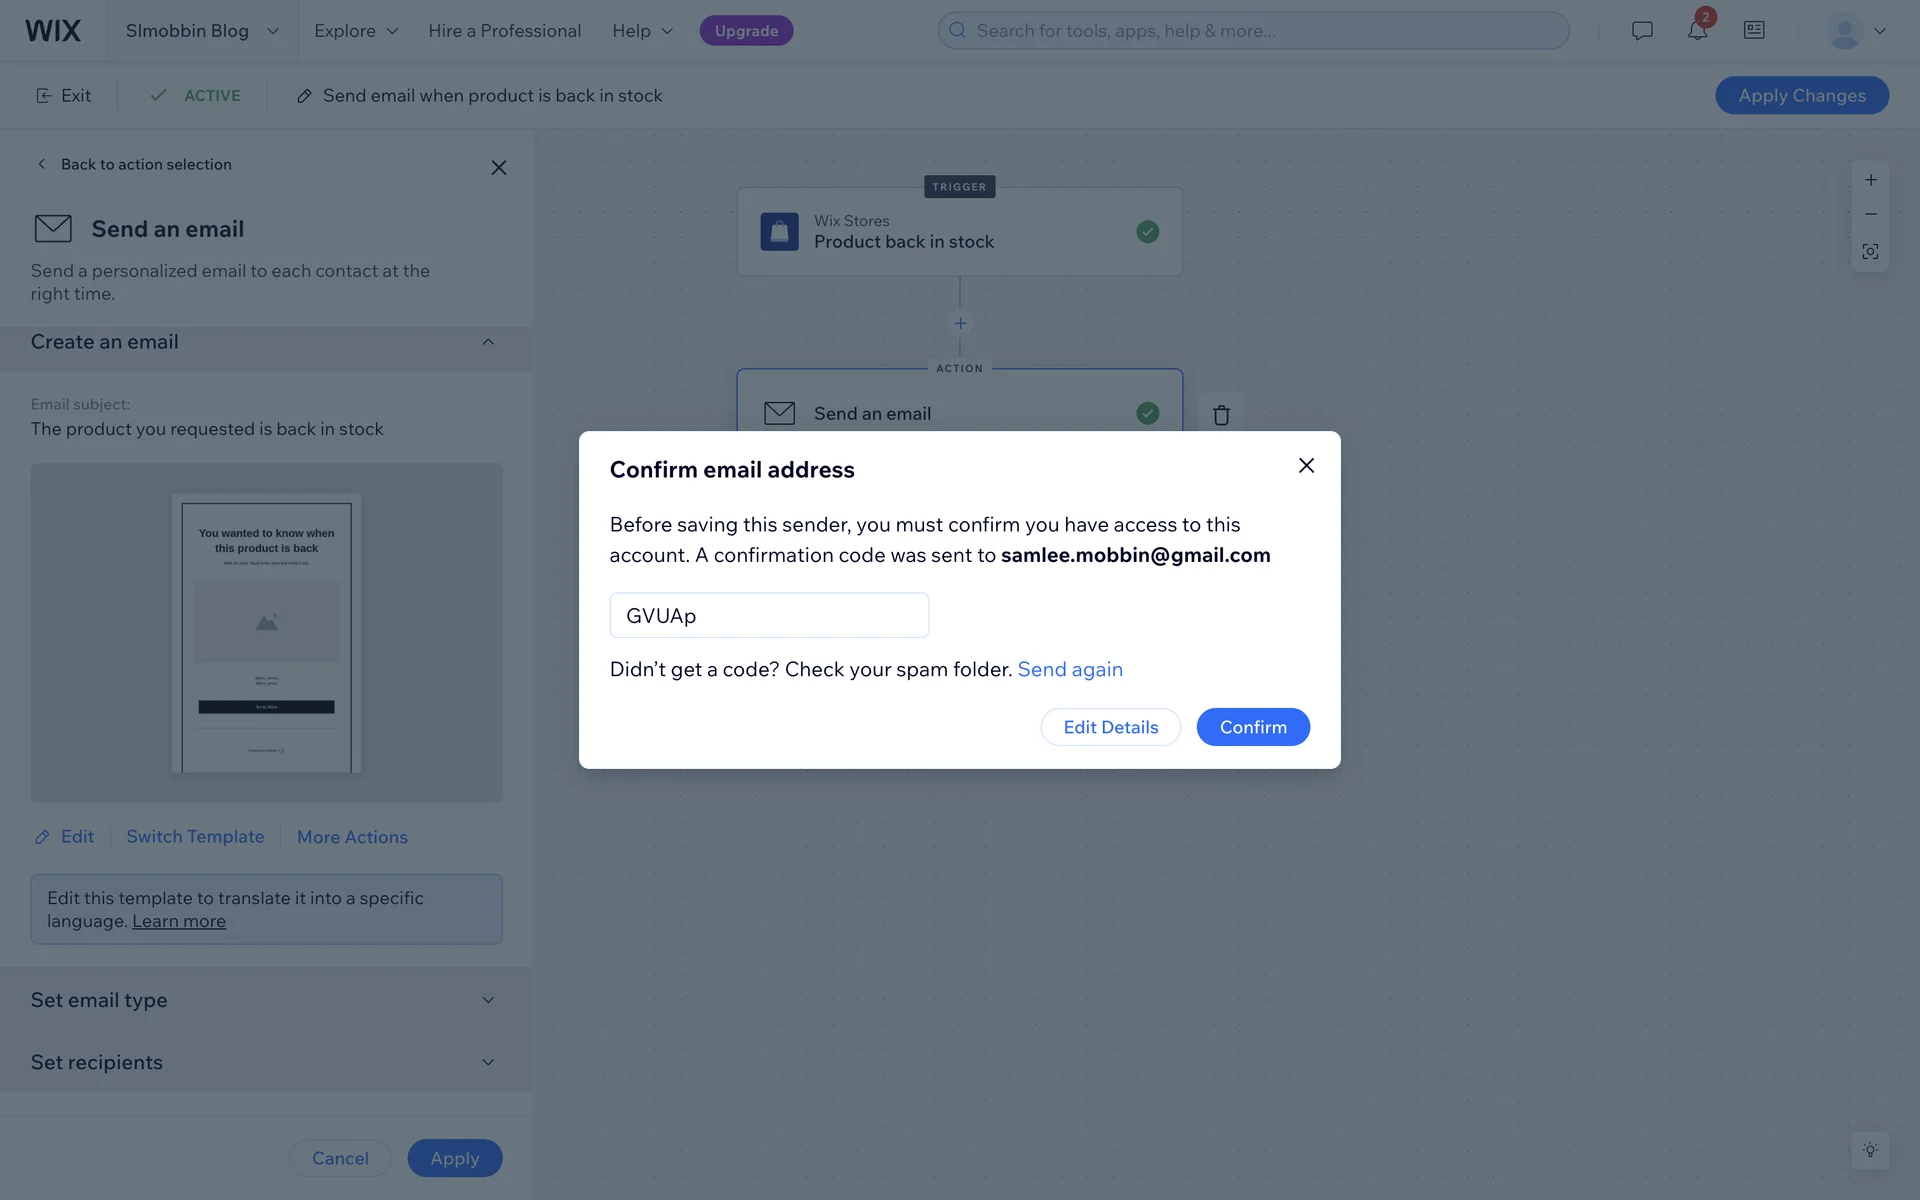Open the chat messages icon
Screen dimensions: 1920x1200
pyautogui.click(x=1642, y=31)
